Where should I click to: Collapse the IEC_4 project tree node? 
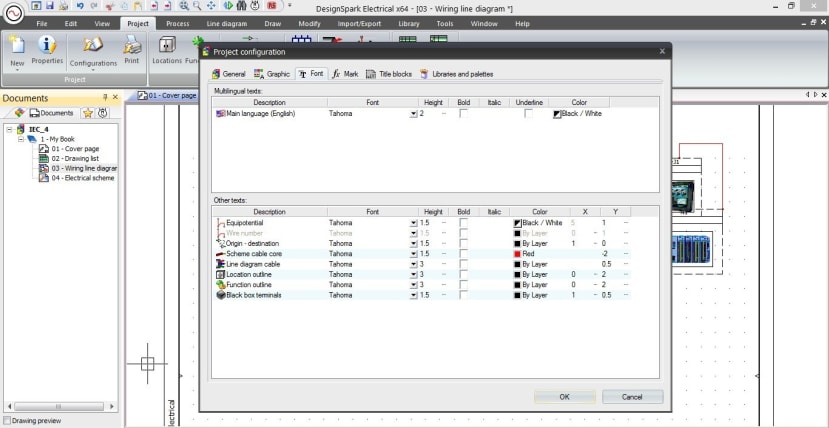pos(10,129)
